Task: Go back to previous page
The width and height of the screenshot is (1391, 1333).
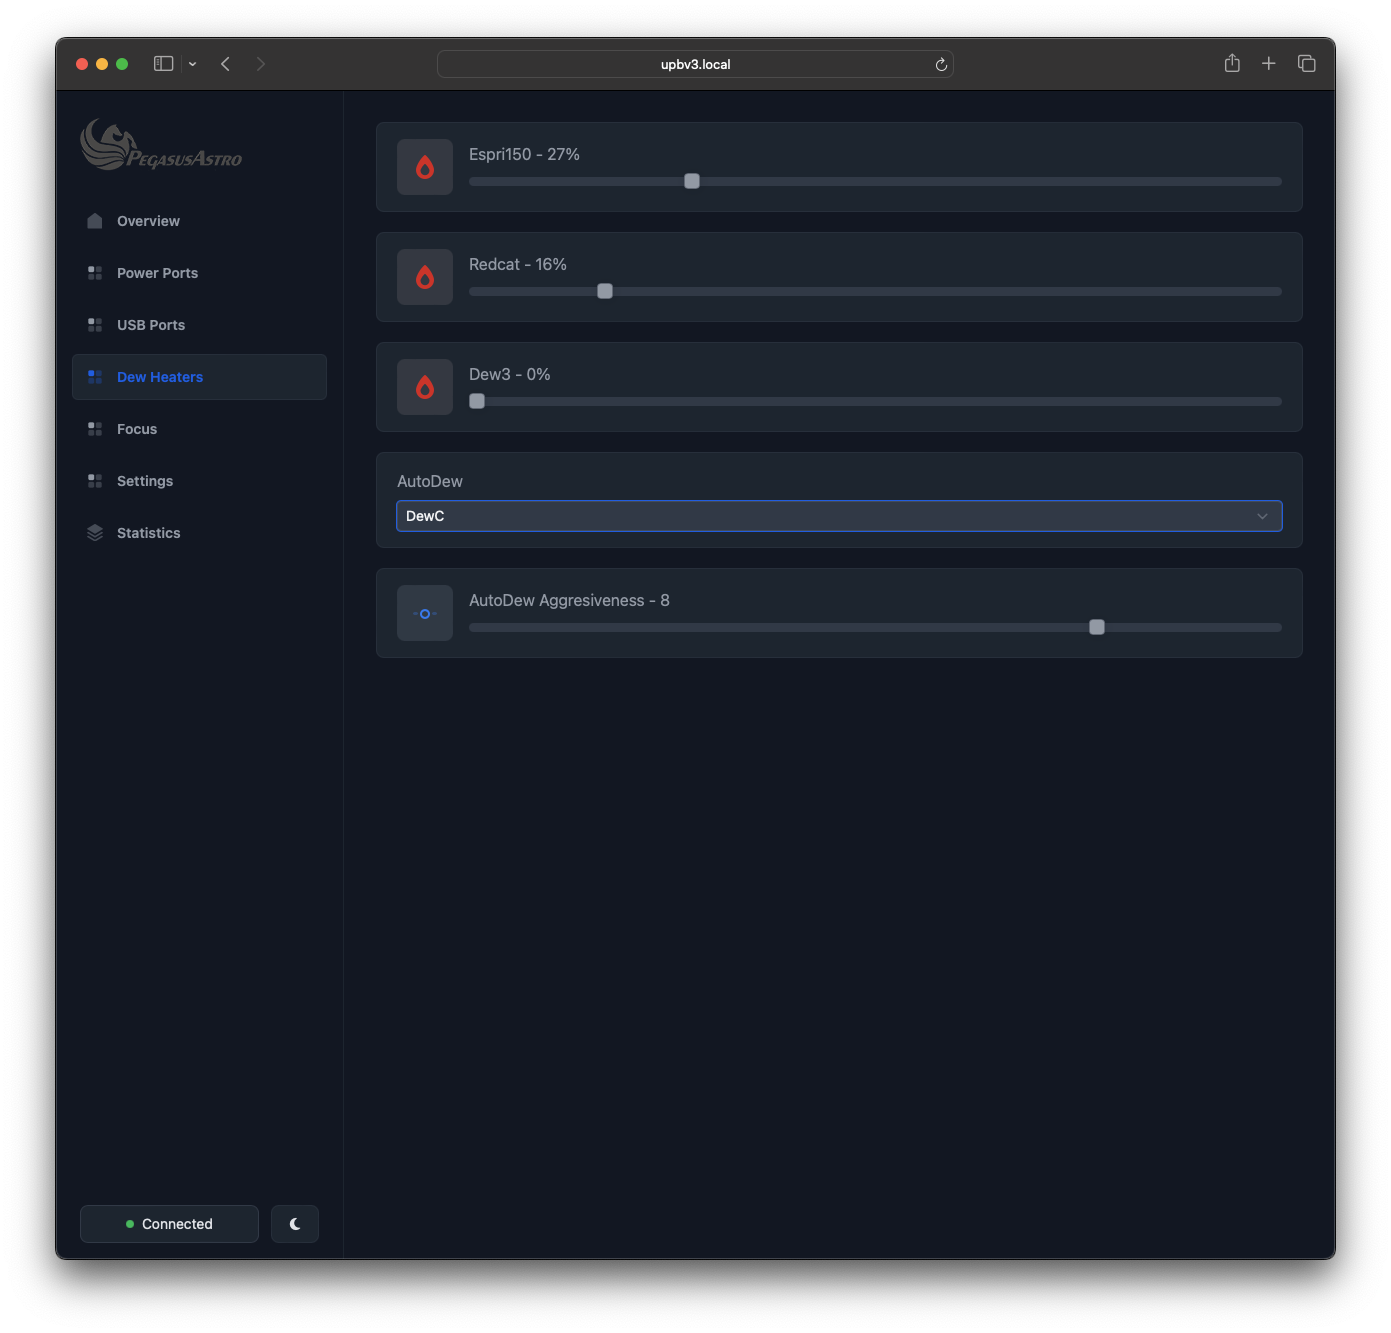Action: (226, 64)
